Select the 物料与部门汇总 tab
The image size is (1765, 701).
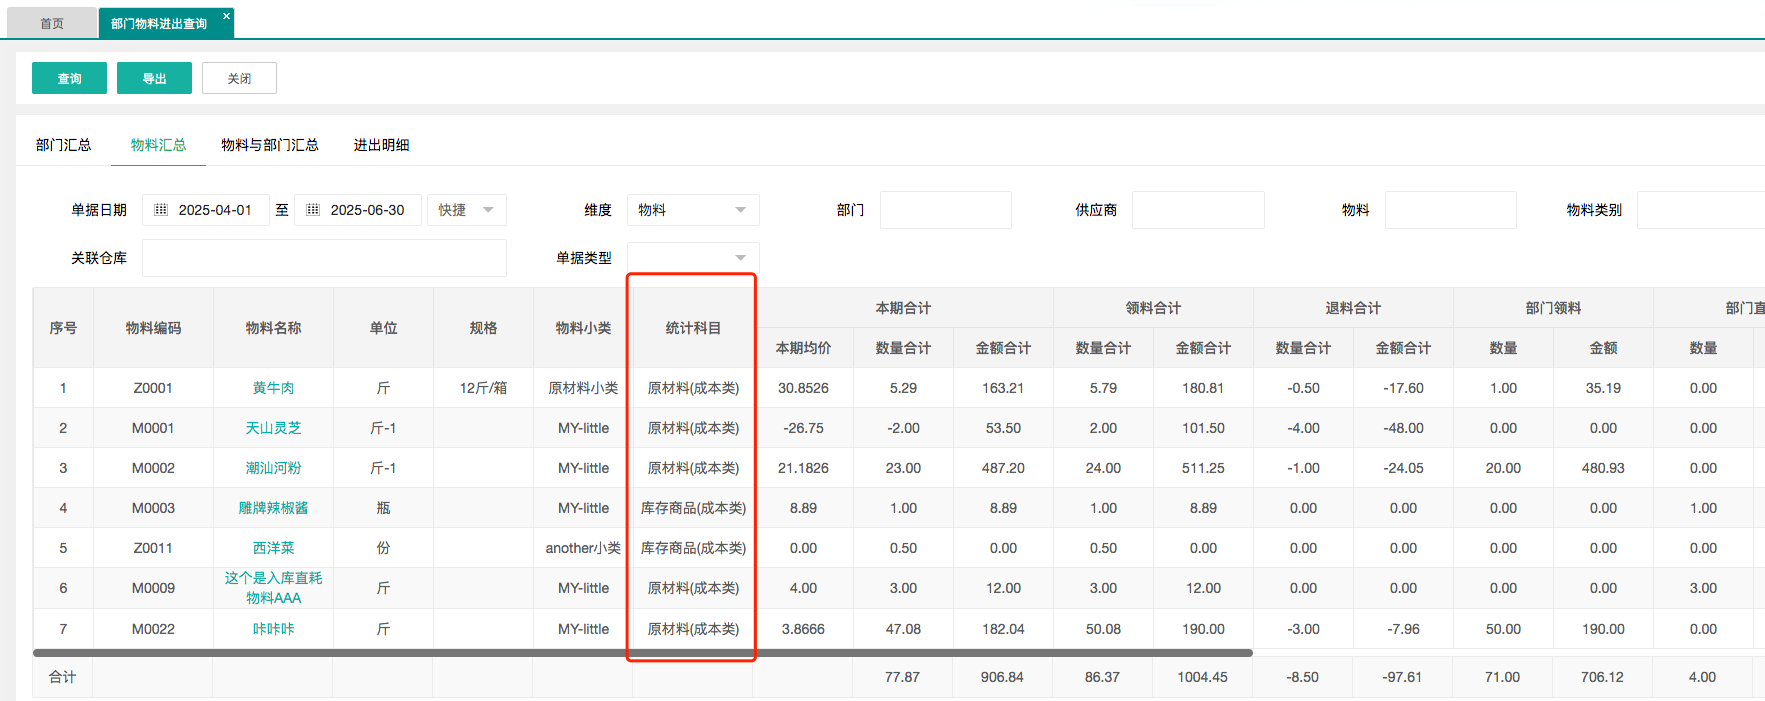[x=269, y=145]
